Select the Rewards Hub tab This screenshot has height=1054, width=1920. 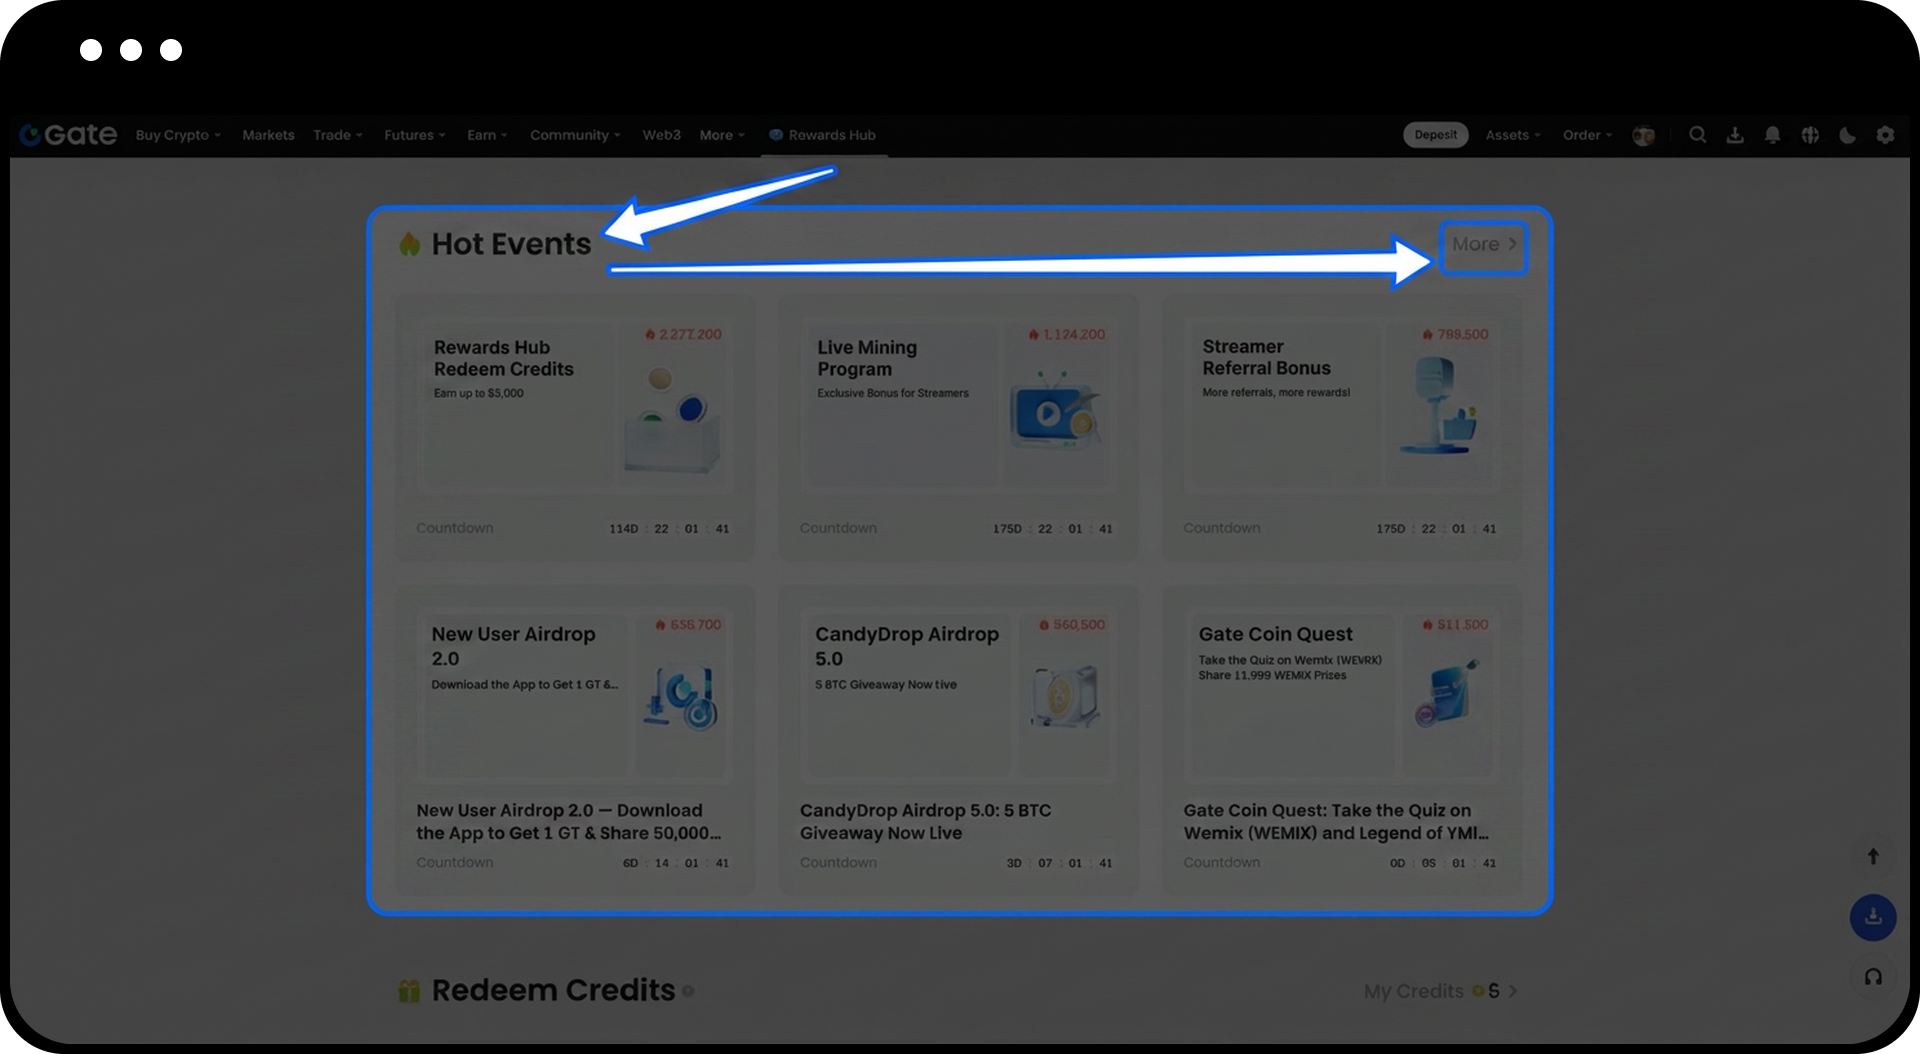coord(823,135)
